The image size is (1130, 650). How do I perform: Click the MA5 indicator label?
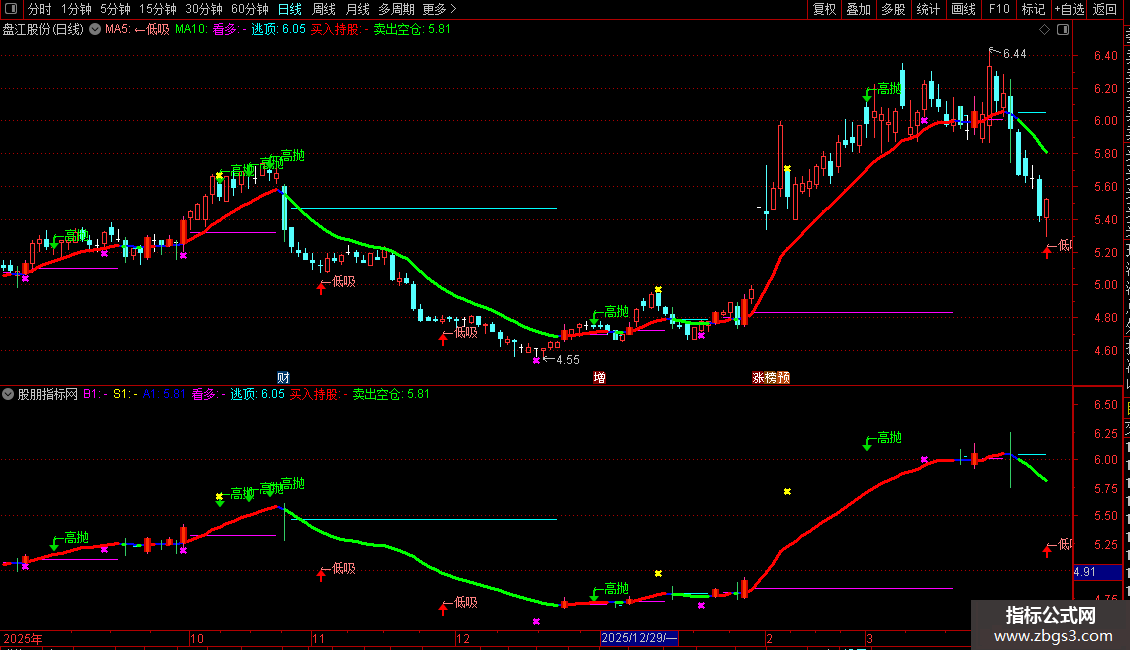coord(117,30)
